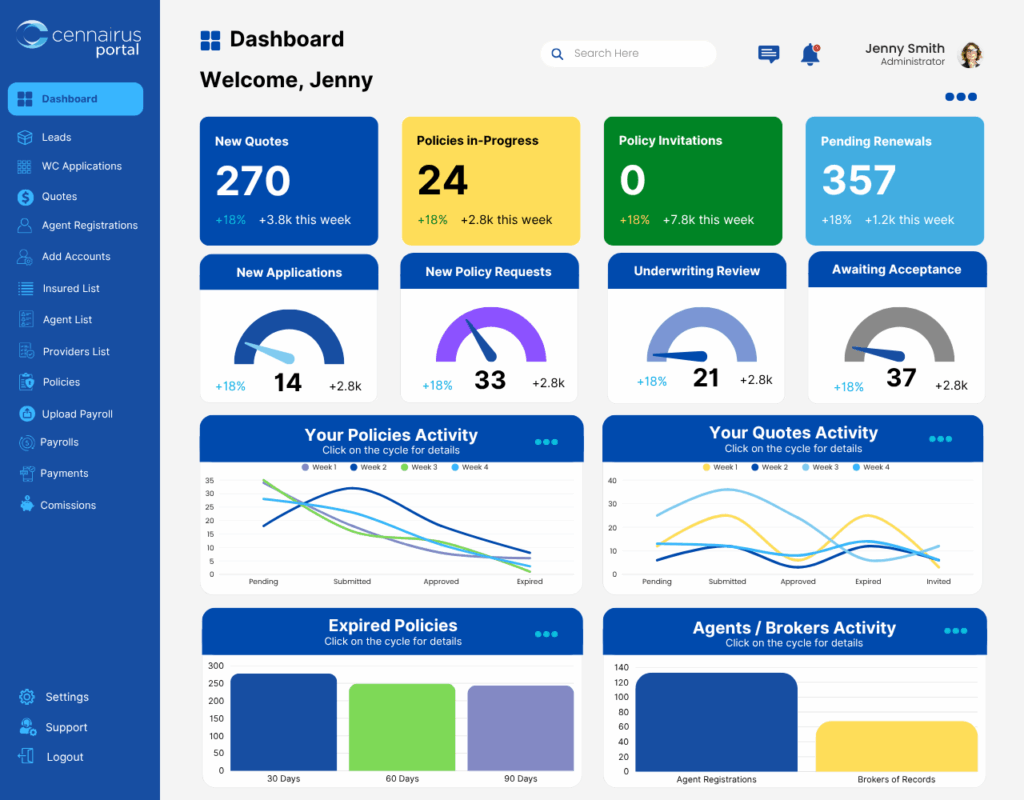Expand options on the Expired Policies panel
Viewport: 1024px width, 800px height.
click(x=547, y=633)
